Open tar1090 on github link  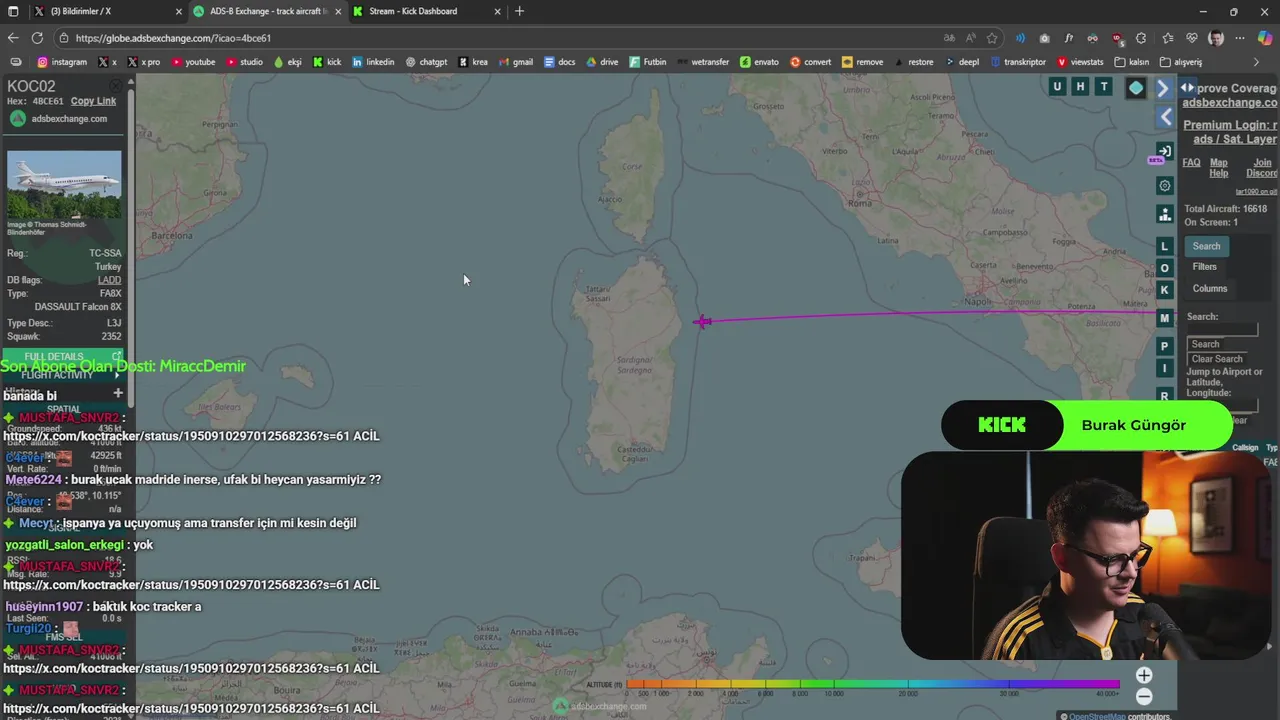(1256, 191)
